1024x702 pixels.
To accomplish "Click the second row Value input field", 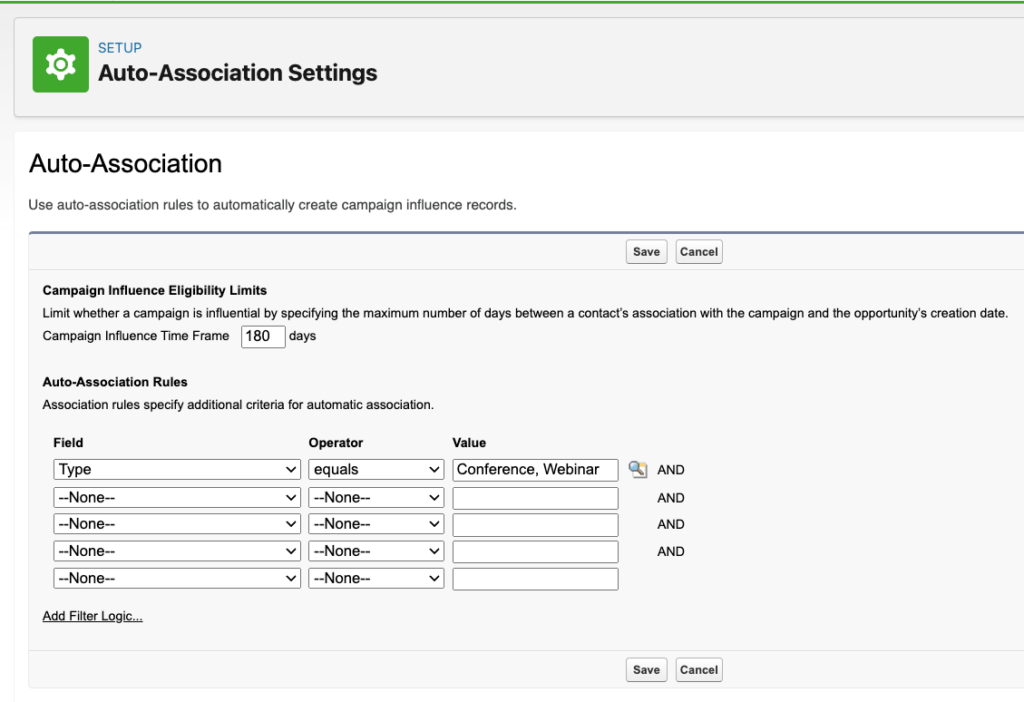I will [535, 497].
